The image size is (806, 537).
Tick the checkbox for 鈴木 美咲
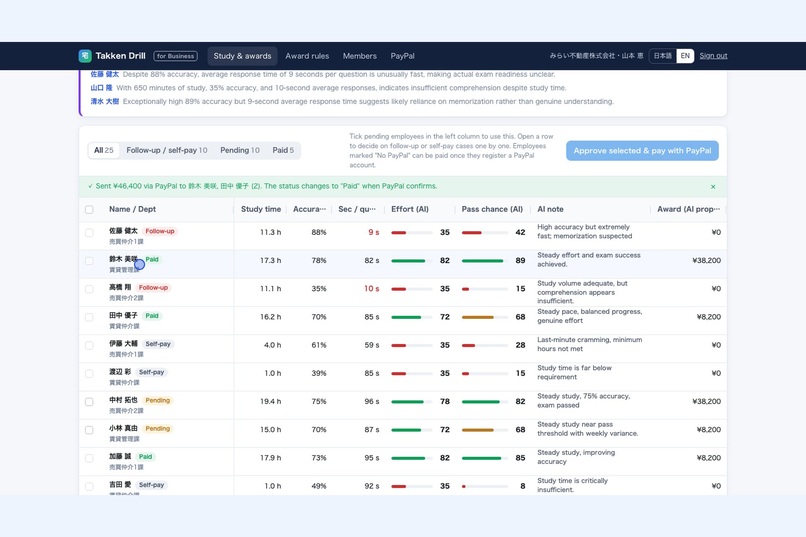(x=89, y=261)
